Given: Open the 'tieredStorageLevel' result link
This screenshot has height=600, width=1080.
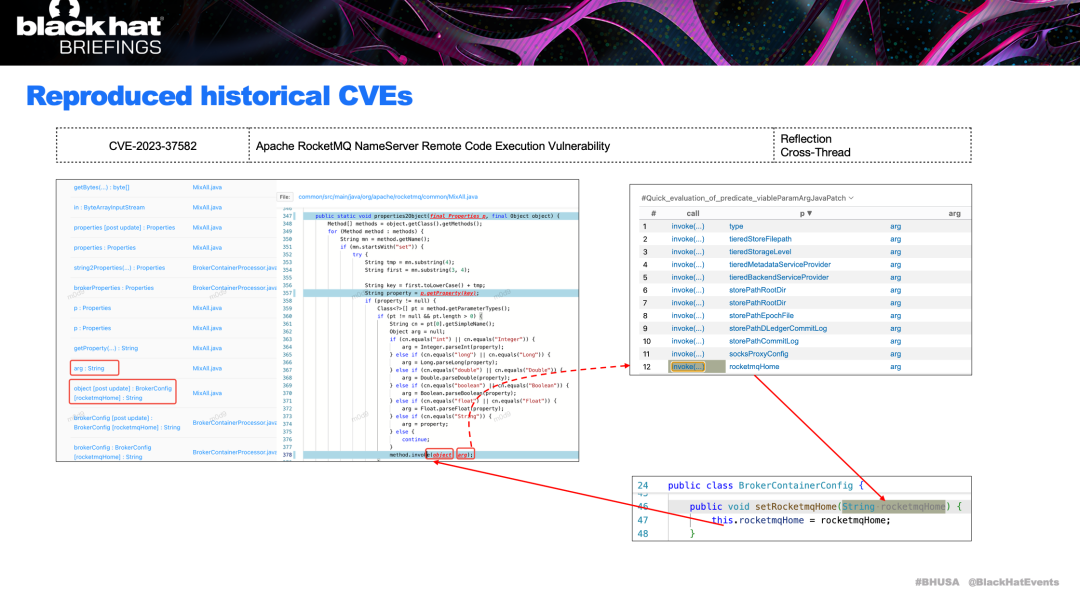Looking at the screenshot, I should click(760, 252).
